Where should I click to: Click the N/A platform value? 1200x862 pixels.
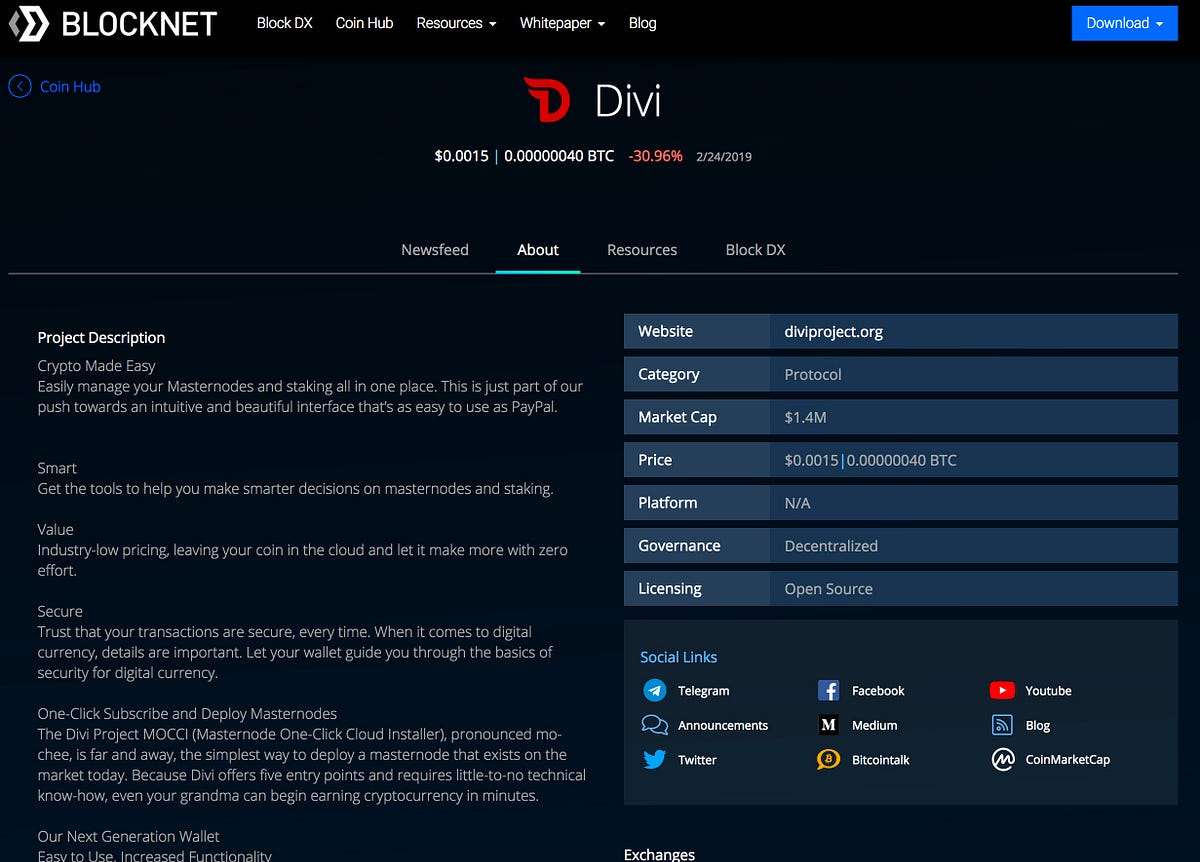coord(797,503)
